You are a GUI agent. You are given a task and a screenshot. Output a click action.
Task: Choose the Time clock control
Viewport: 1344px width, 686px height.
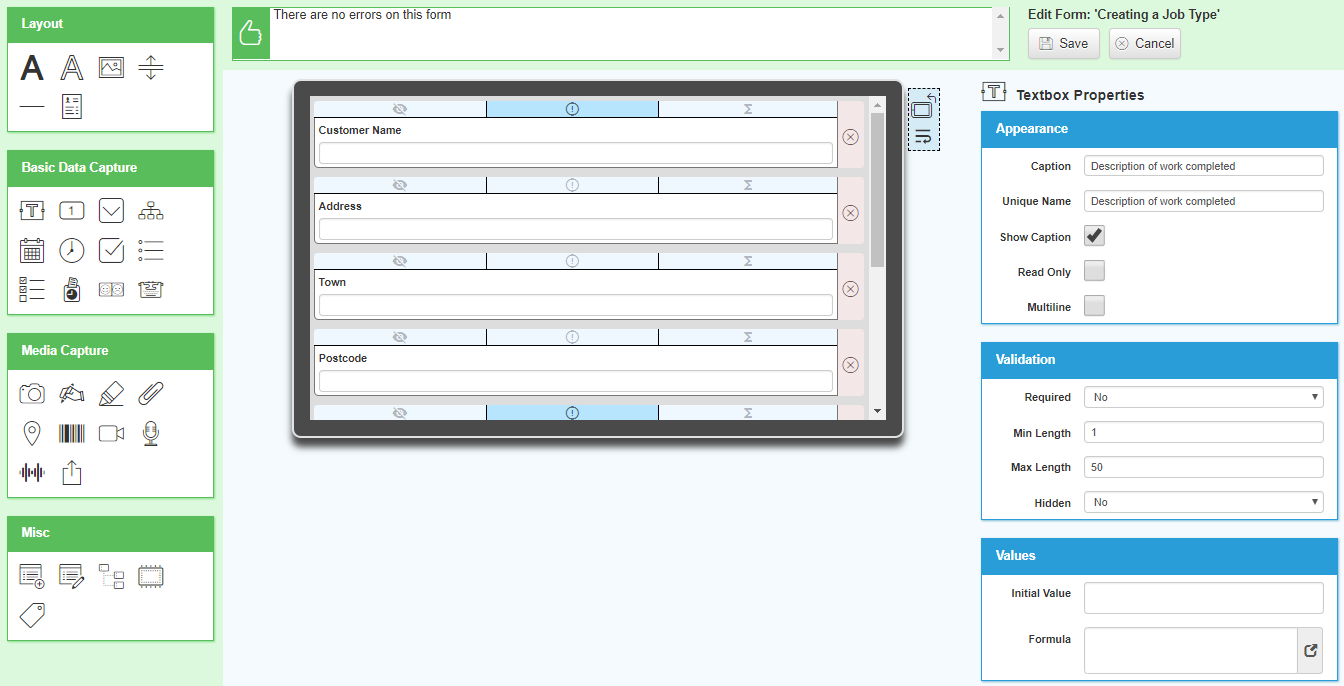point(71,250)
